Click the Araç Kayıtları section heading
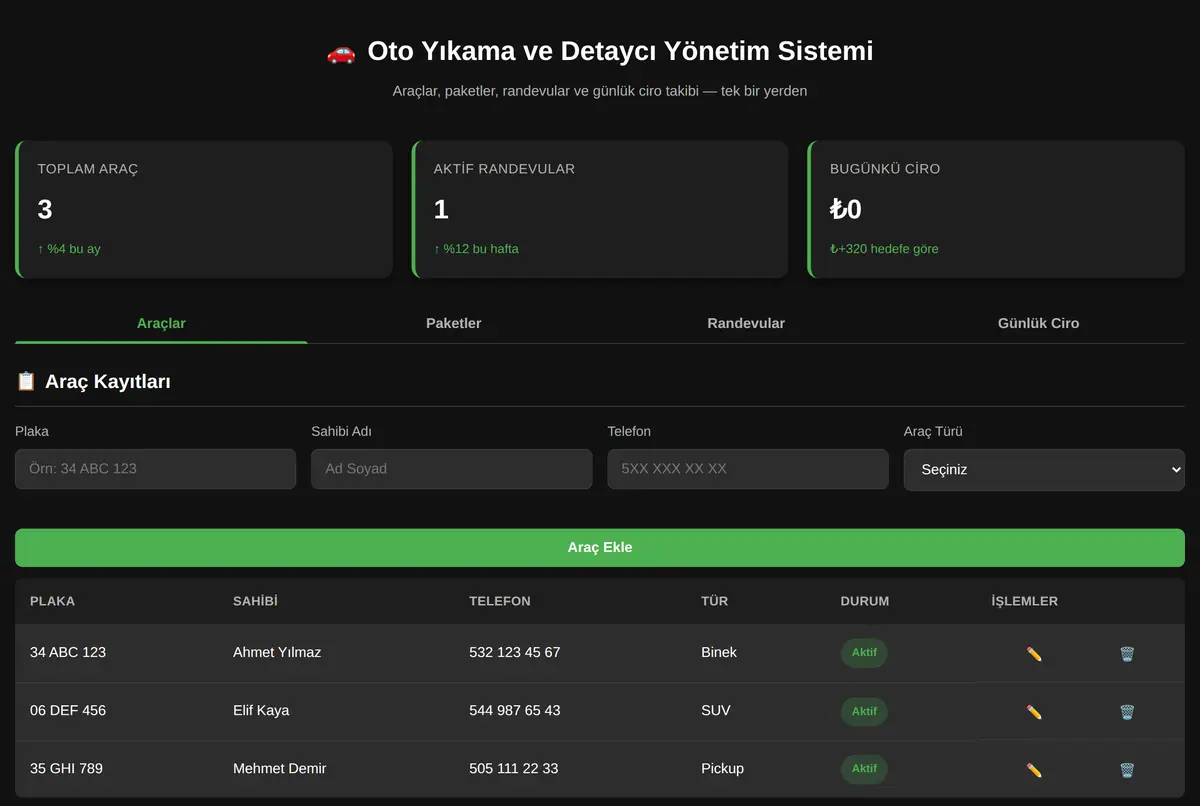This screenshot has height=806, width=1200. [x=108, y=381]
